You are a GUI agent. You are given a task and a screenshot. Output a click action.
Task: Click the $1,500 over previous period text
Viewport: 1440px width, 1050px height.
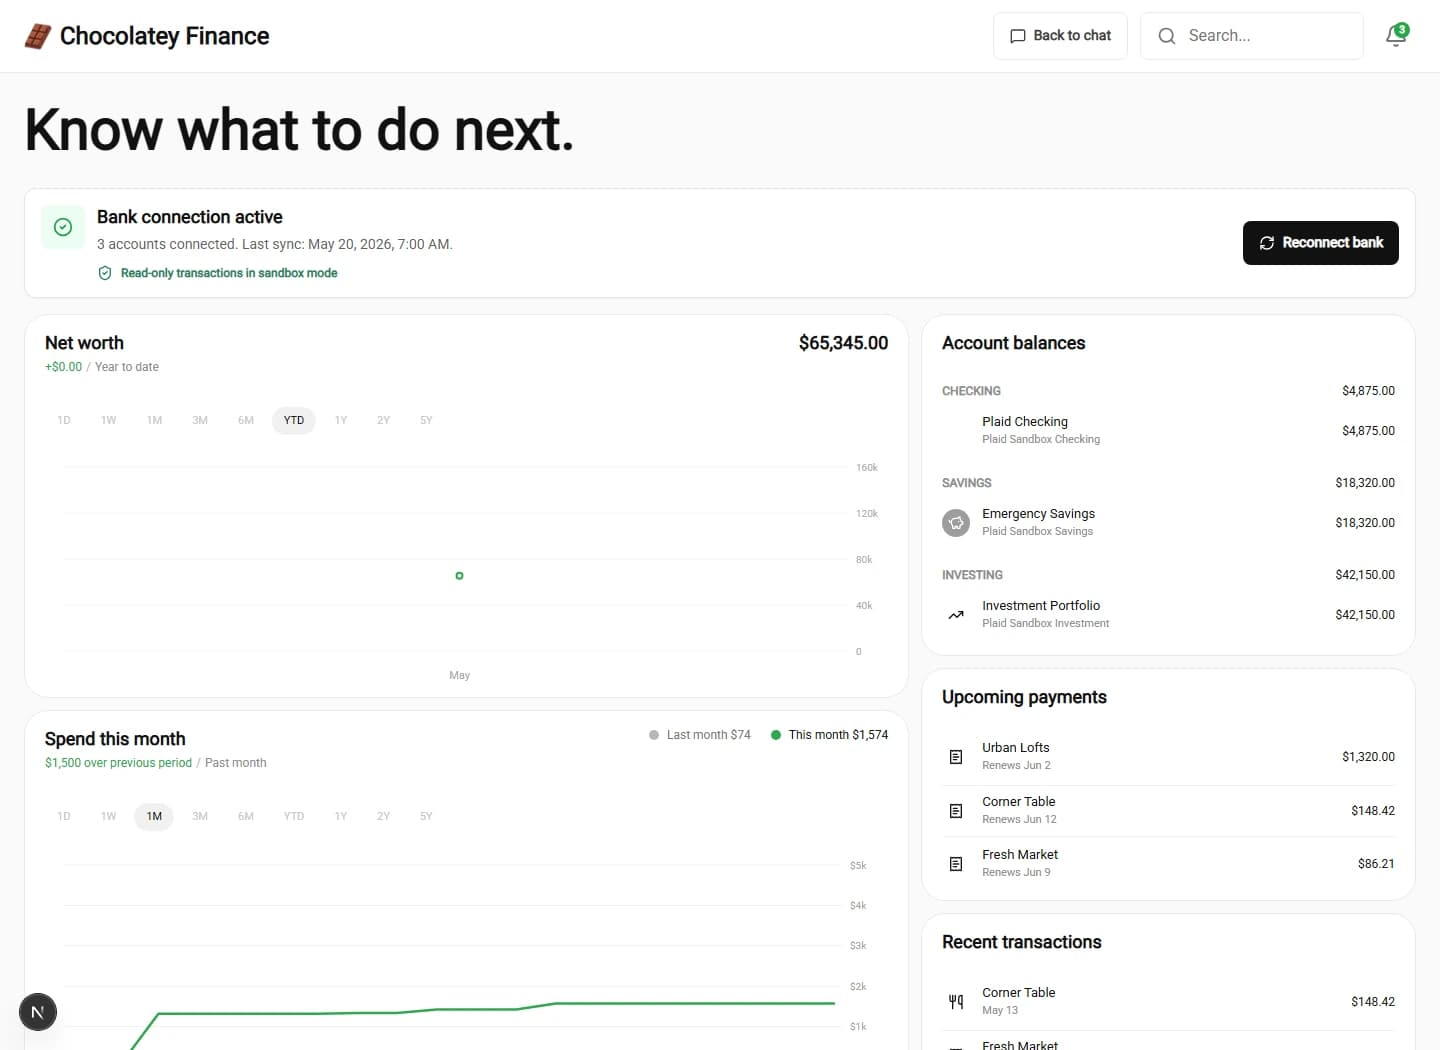(118, 763)
